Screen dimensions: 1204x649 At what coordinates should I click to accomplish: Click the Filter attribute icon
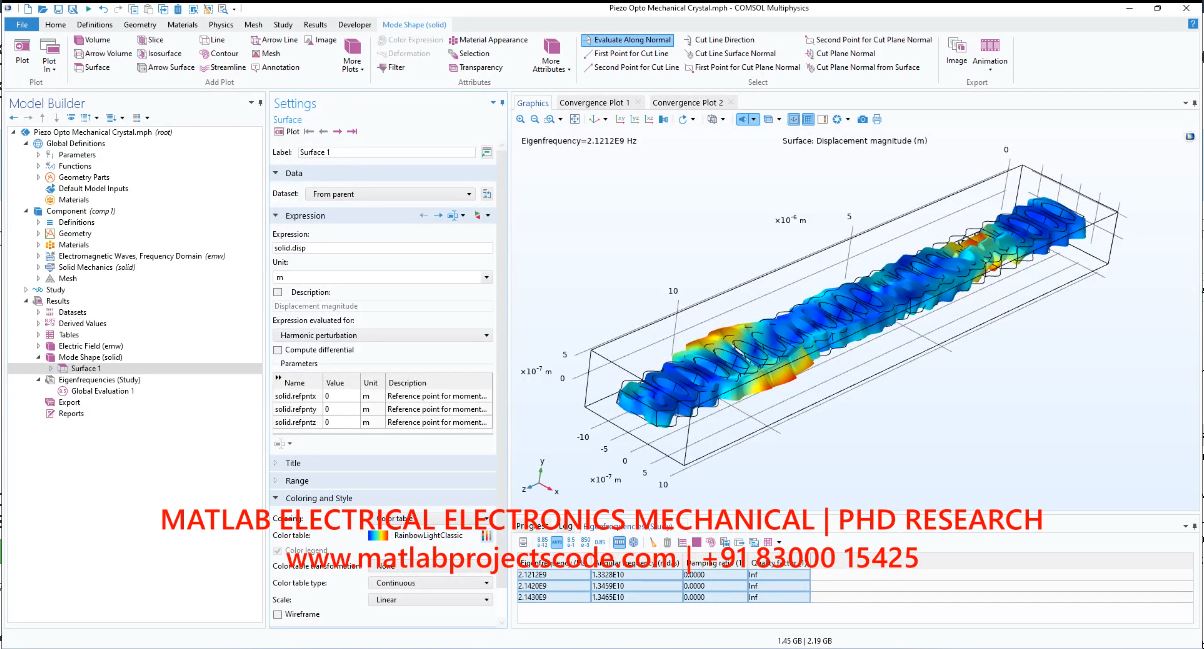click(381, 68)
